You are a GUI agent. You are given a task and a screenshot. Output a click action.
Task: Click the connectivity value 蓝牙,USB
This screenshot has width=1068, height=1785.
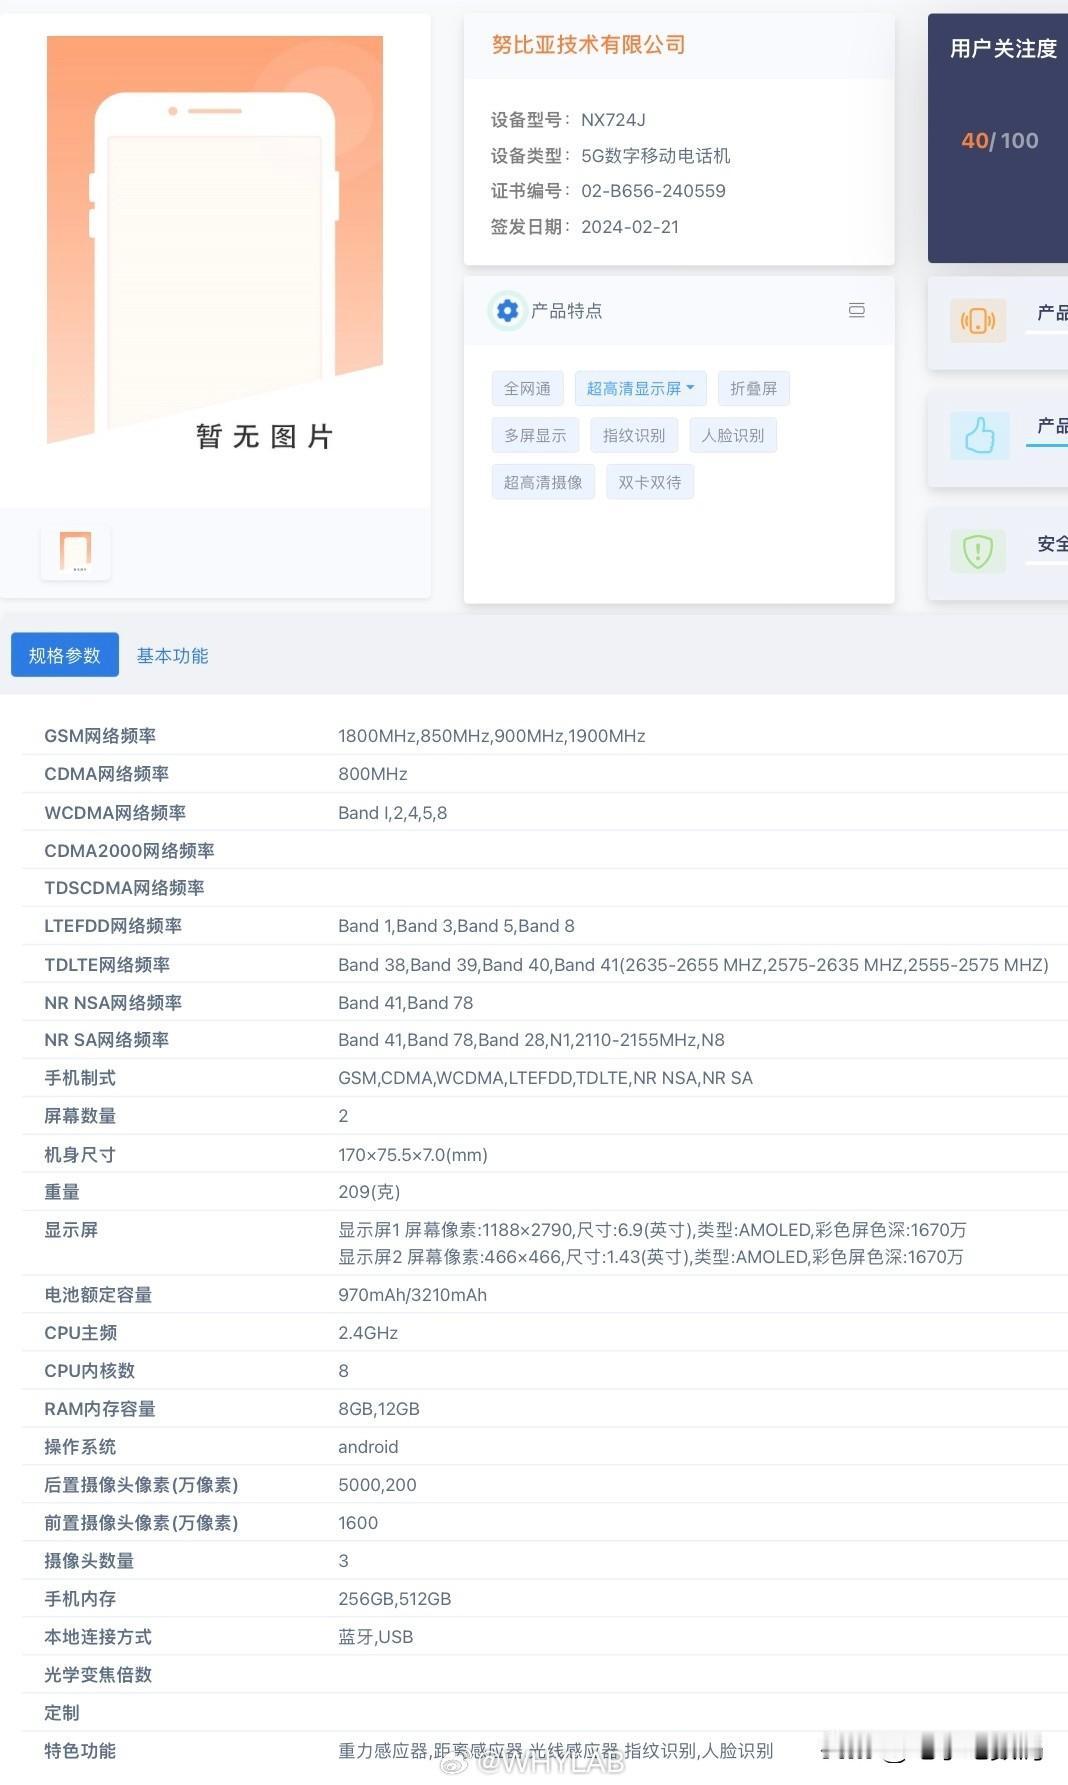click(x=376, y=1637)
